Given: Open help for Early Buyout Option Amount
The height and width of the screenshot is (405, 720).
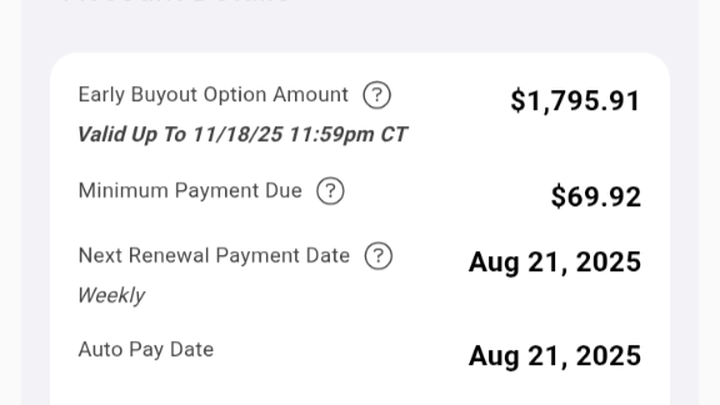Looking at the screenshot, I should (x=376, y=96).
